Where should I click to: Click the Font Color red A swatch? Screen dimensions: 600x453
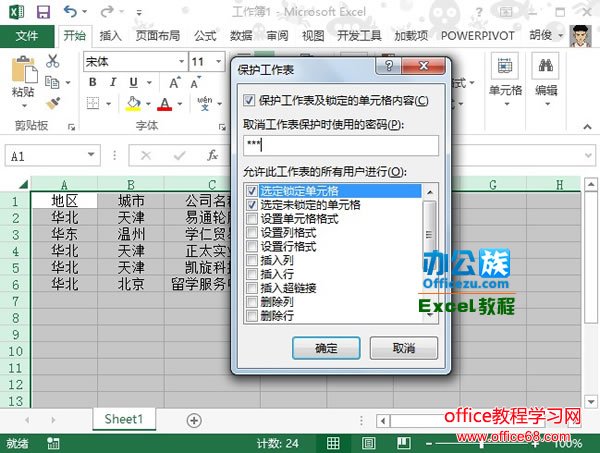pos(165,104)
